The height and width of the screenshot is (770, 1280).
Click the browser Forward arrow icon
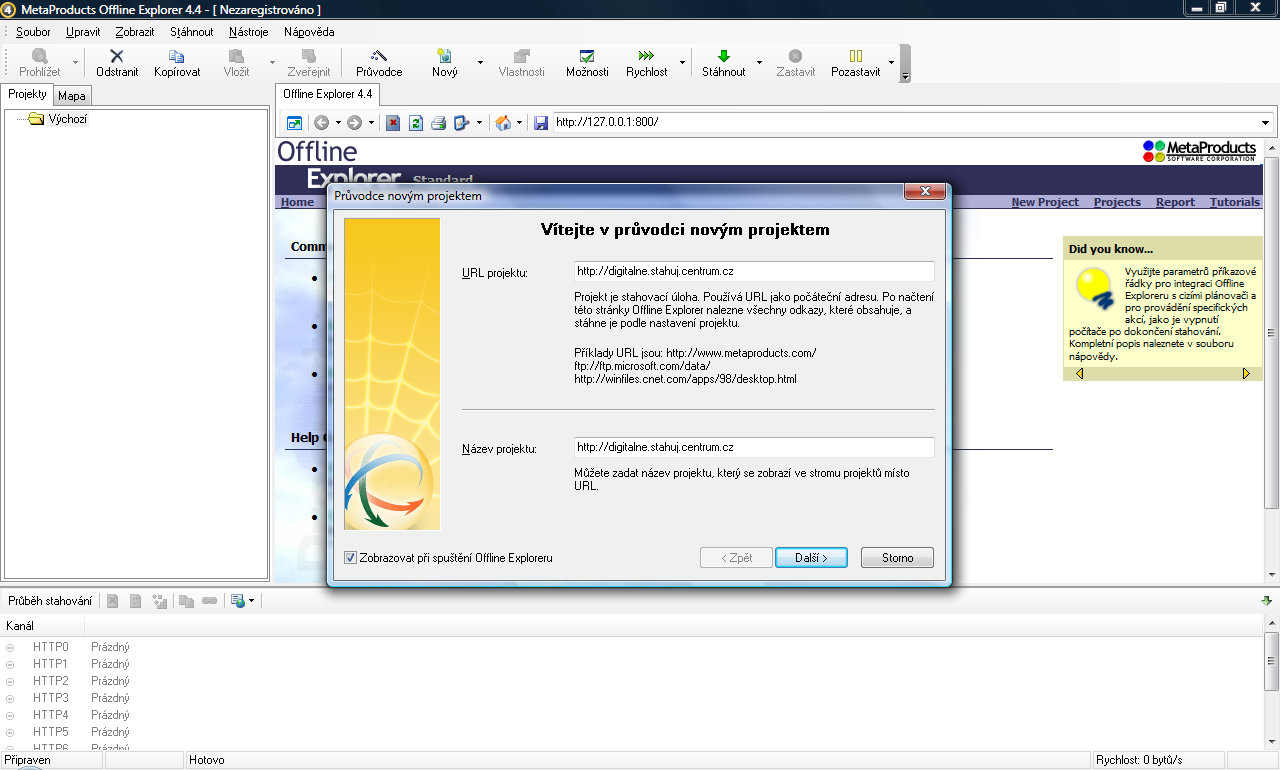354,123
